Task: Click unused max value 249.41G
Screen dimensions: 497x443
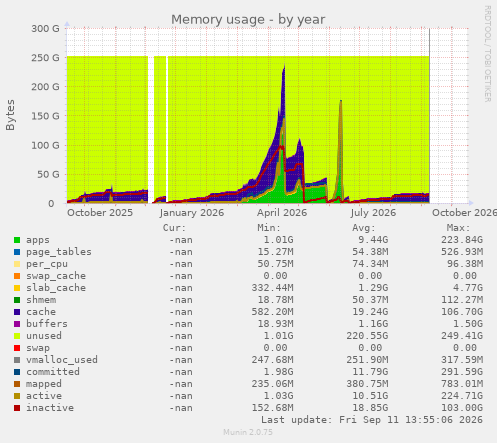Action: click(462, 336)
